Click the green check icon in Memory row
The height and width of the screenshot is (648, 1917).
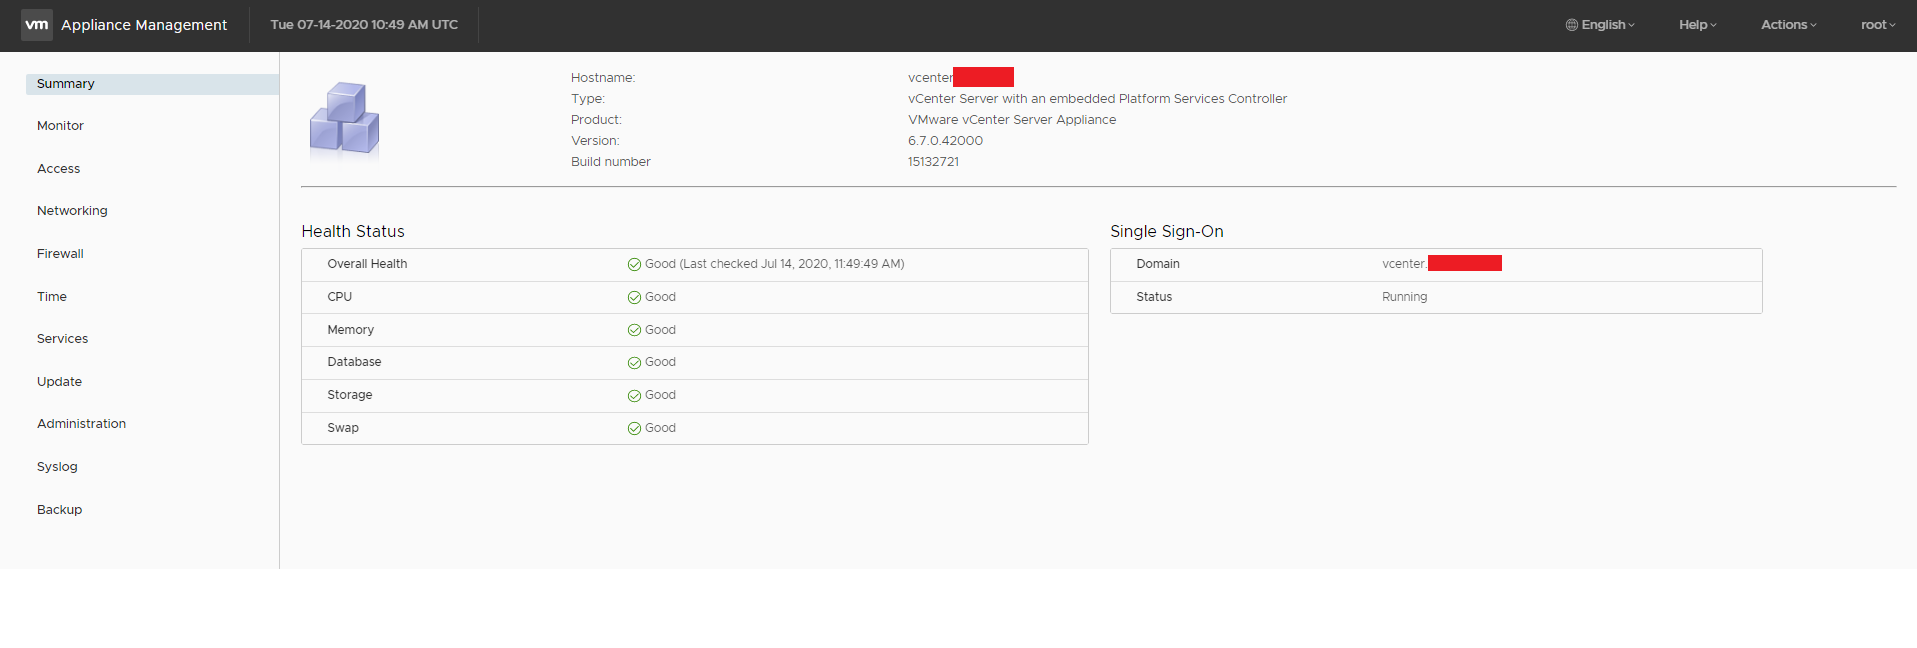point(634,331)
